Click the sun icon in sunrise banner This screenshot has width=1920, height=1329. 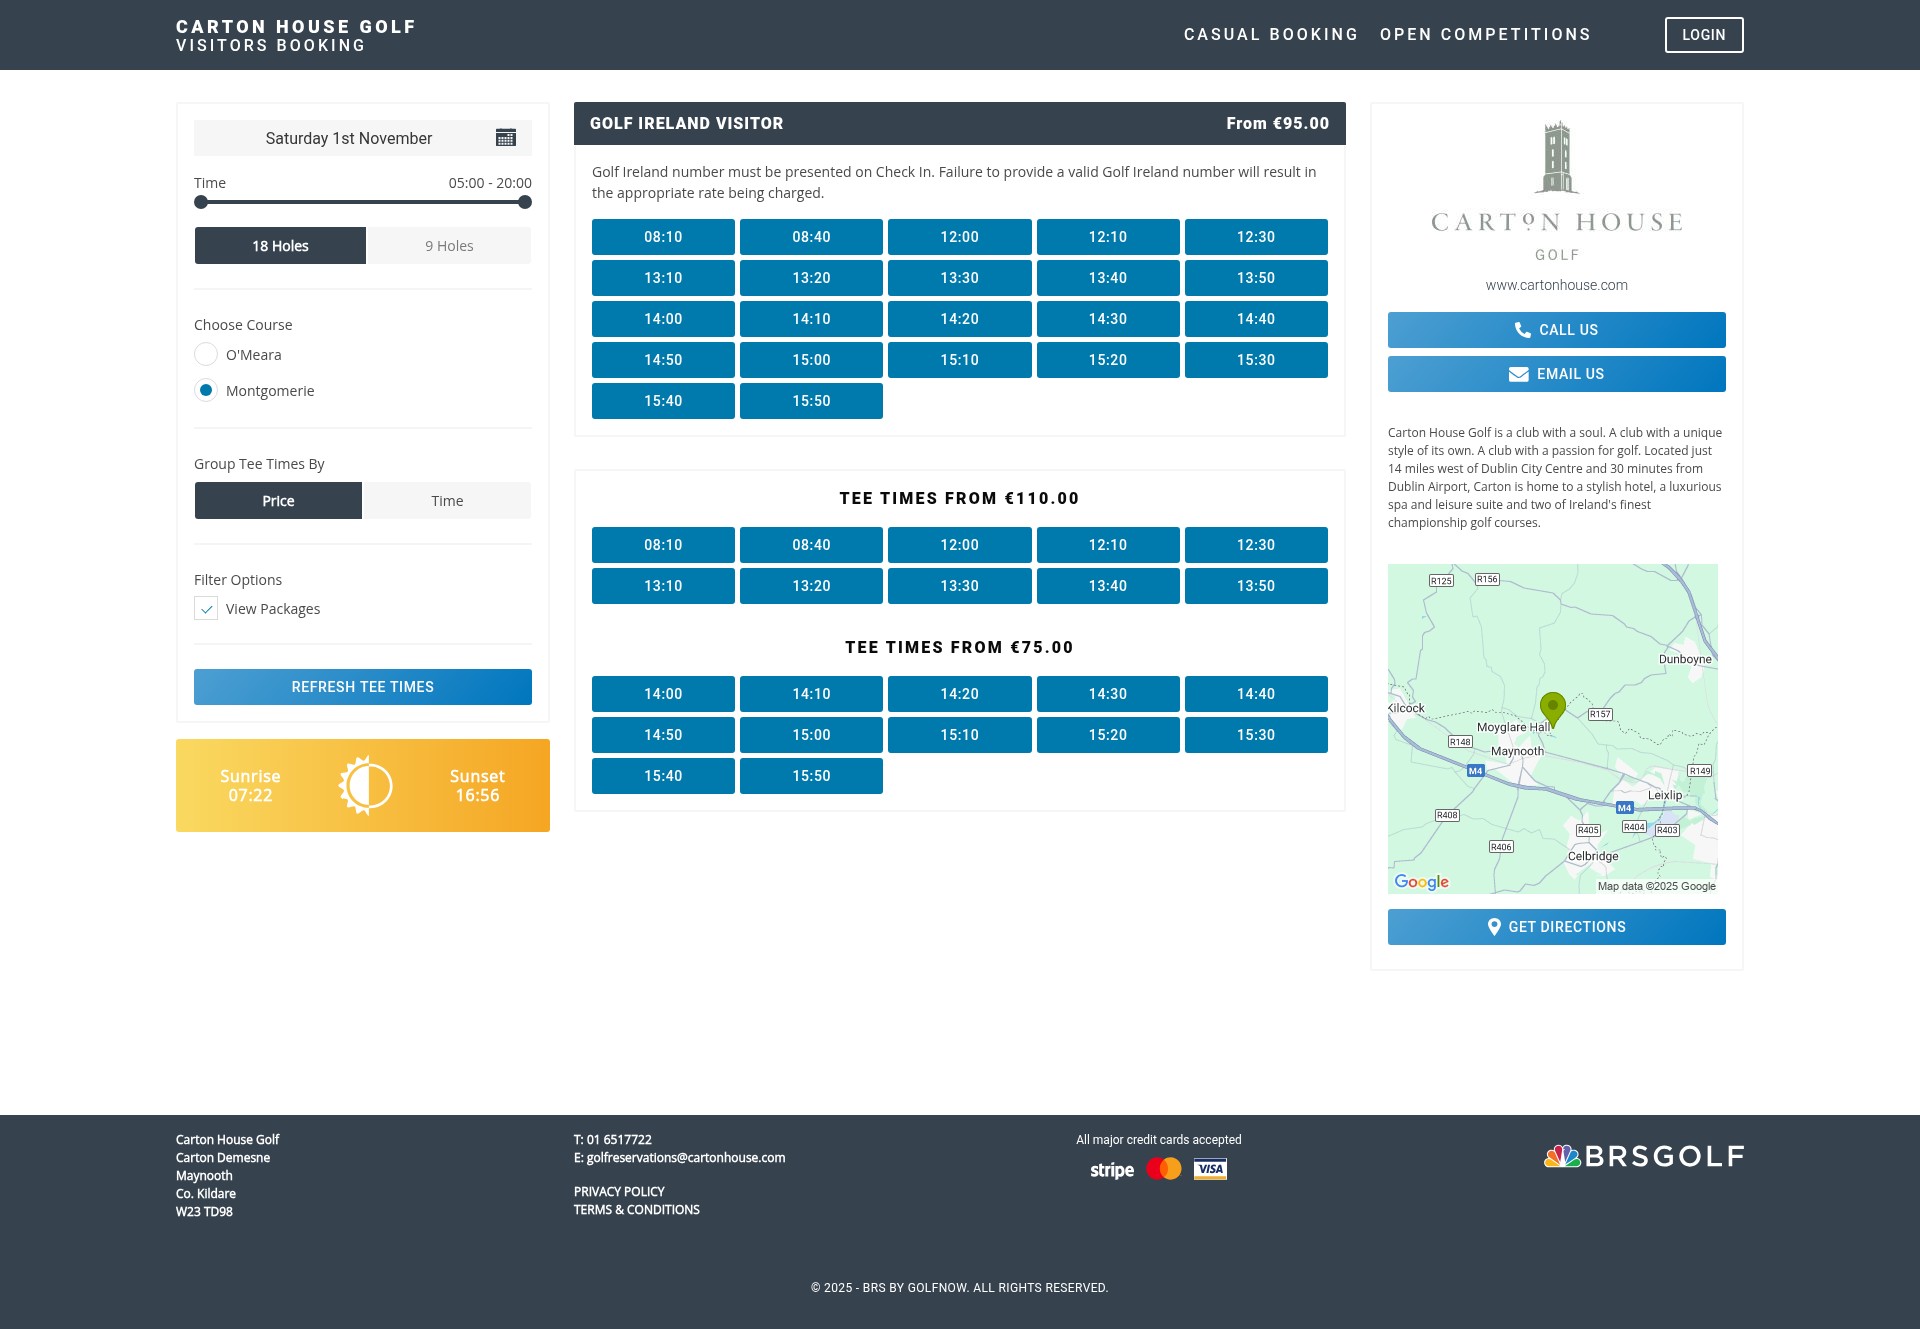click(365, 785)
